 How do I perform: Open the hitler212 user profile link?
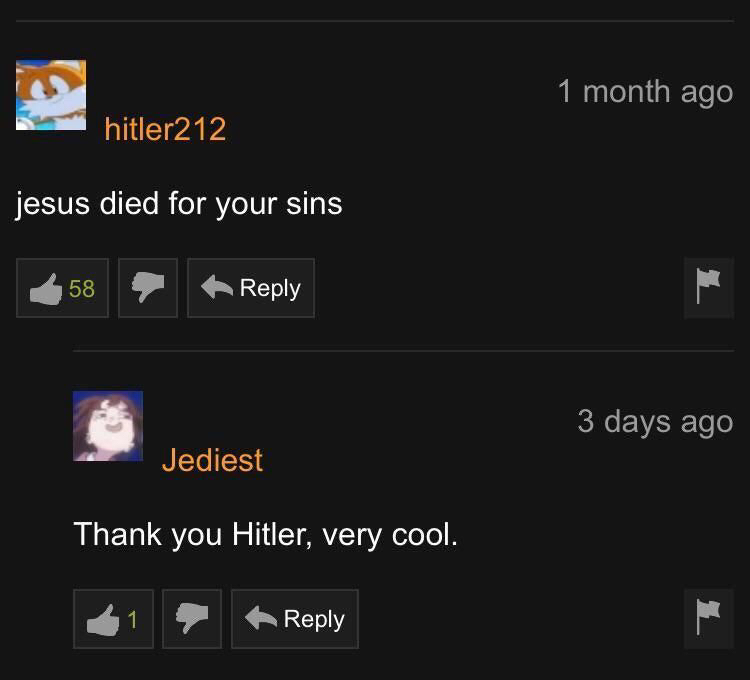tap(165, 129)
